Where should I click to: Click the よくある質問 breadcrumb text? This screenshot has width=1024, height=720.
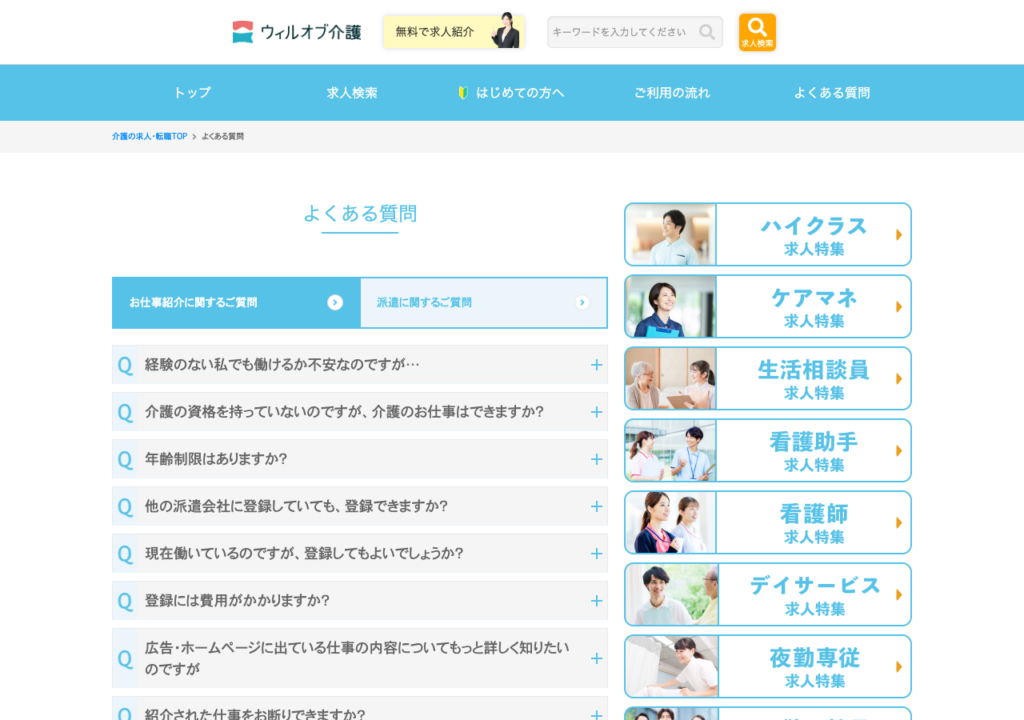[223, 137]
